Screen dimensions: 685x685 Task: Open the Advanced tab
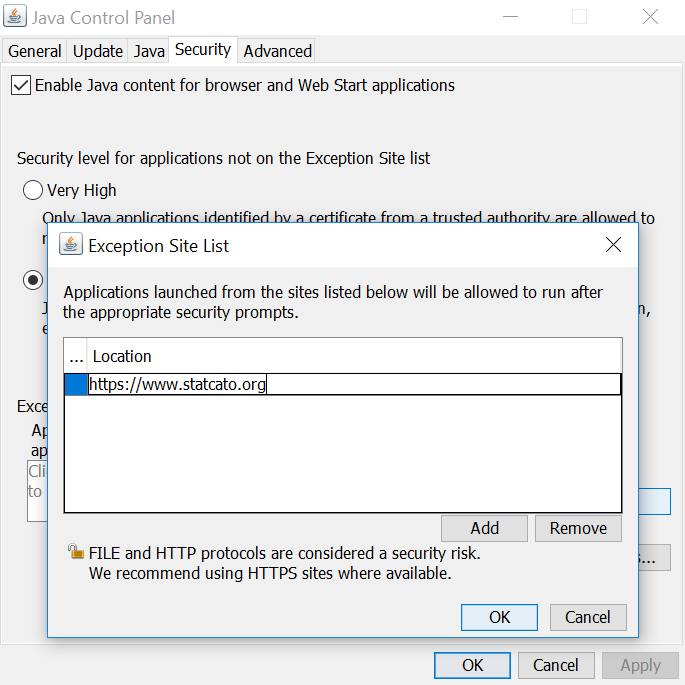pyautogui.click(x=278, y=51)
